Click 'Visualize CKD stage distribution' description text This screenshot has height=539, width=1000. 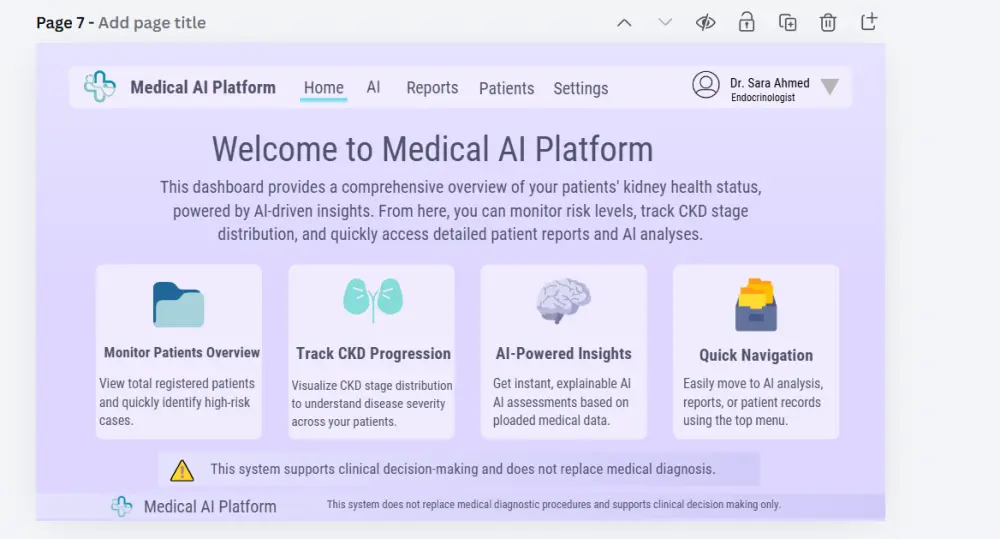(x=372, y=403)
